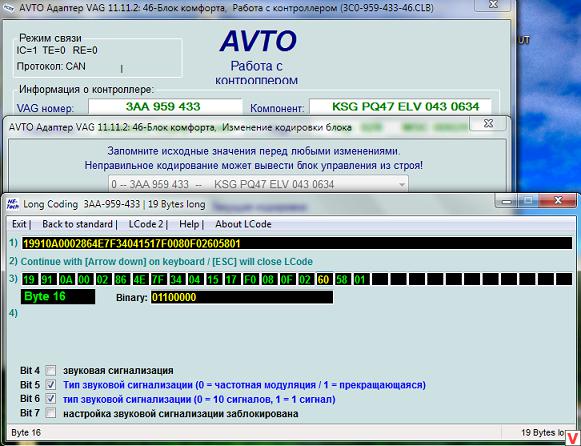581x446 pixels.
Task: Enable Bit 4 звуковая сигнализация checkbox
Action: coord(51,370)
